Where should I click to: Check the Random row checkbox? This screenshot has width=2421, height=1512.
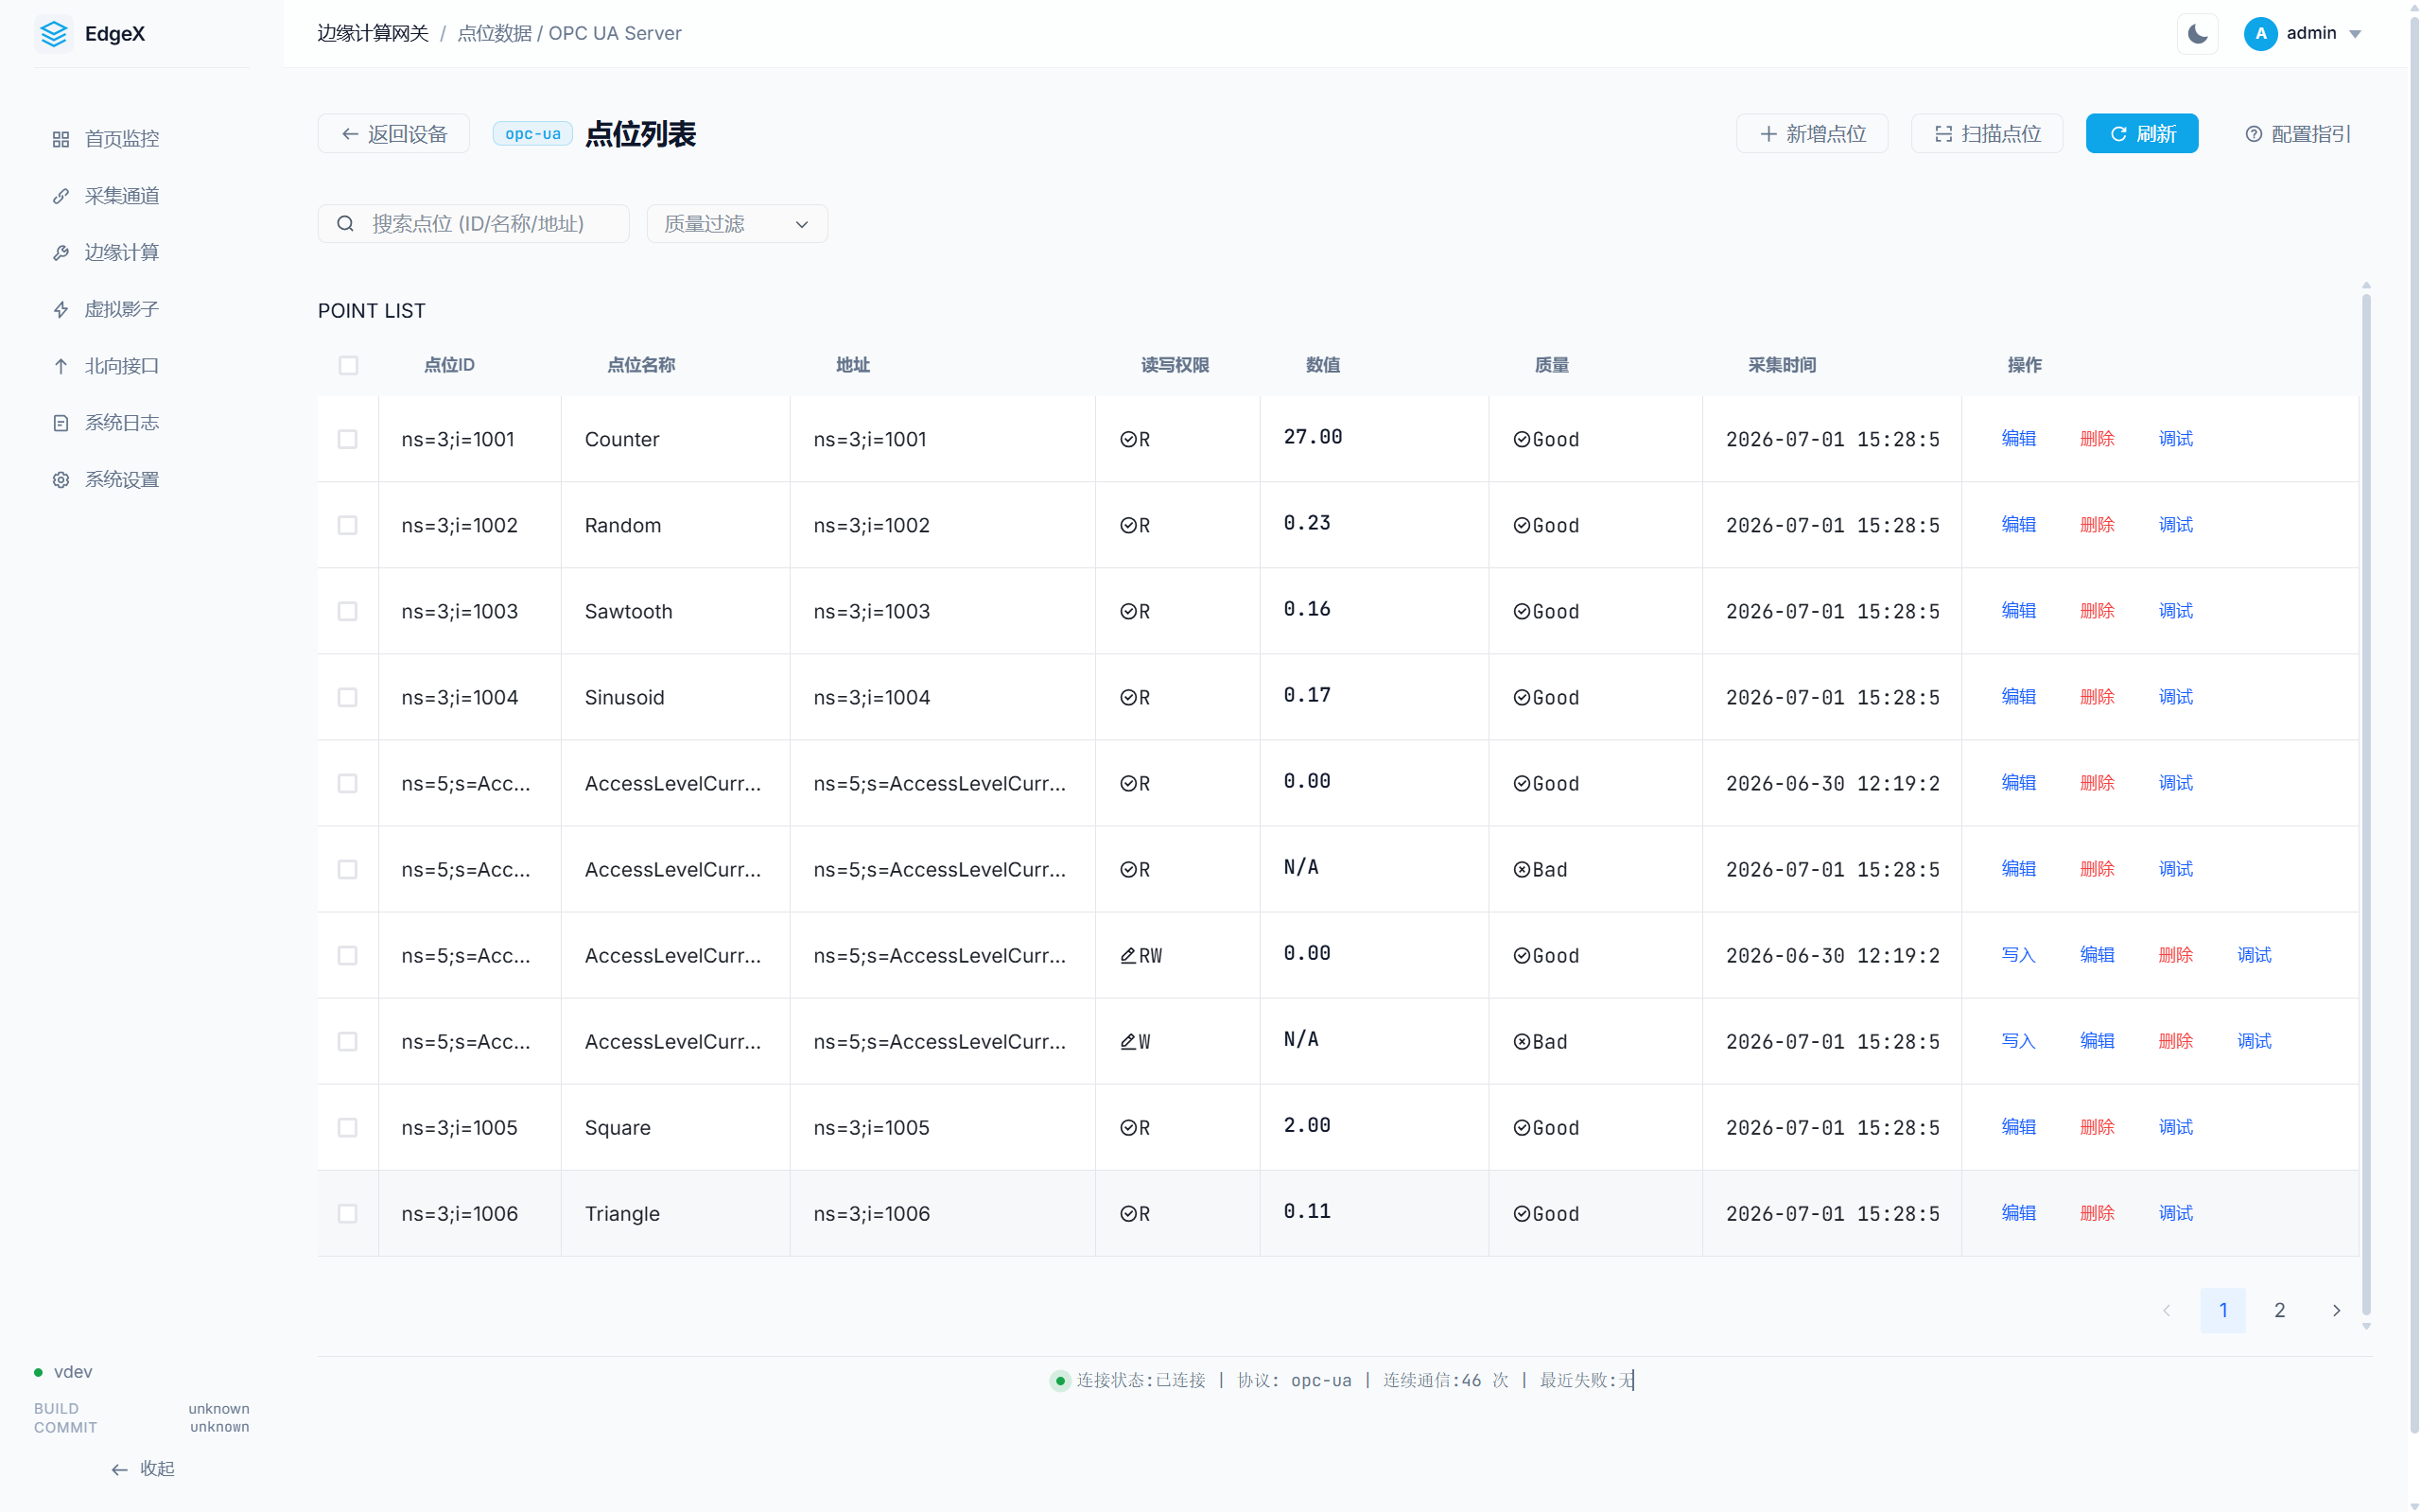click(348, 526)
